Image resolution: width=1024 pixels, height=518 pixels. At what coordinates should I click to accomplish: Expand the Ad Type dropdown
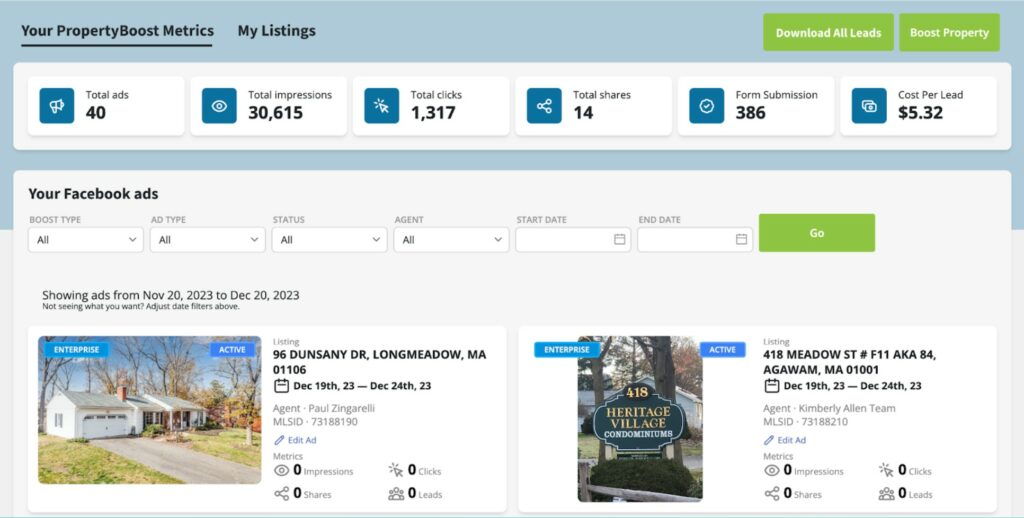click(x=208, y=240)
